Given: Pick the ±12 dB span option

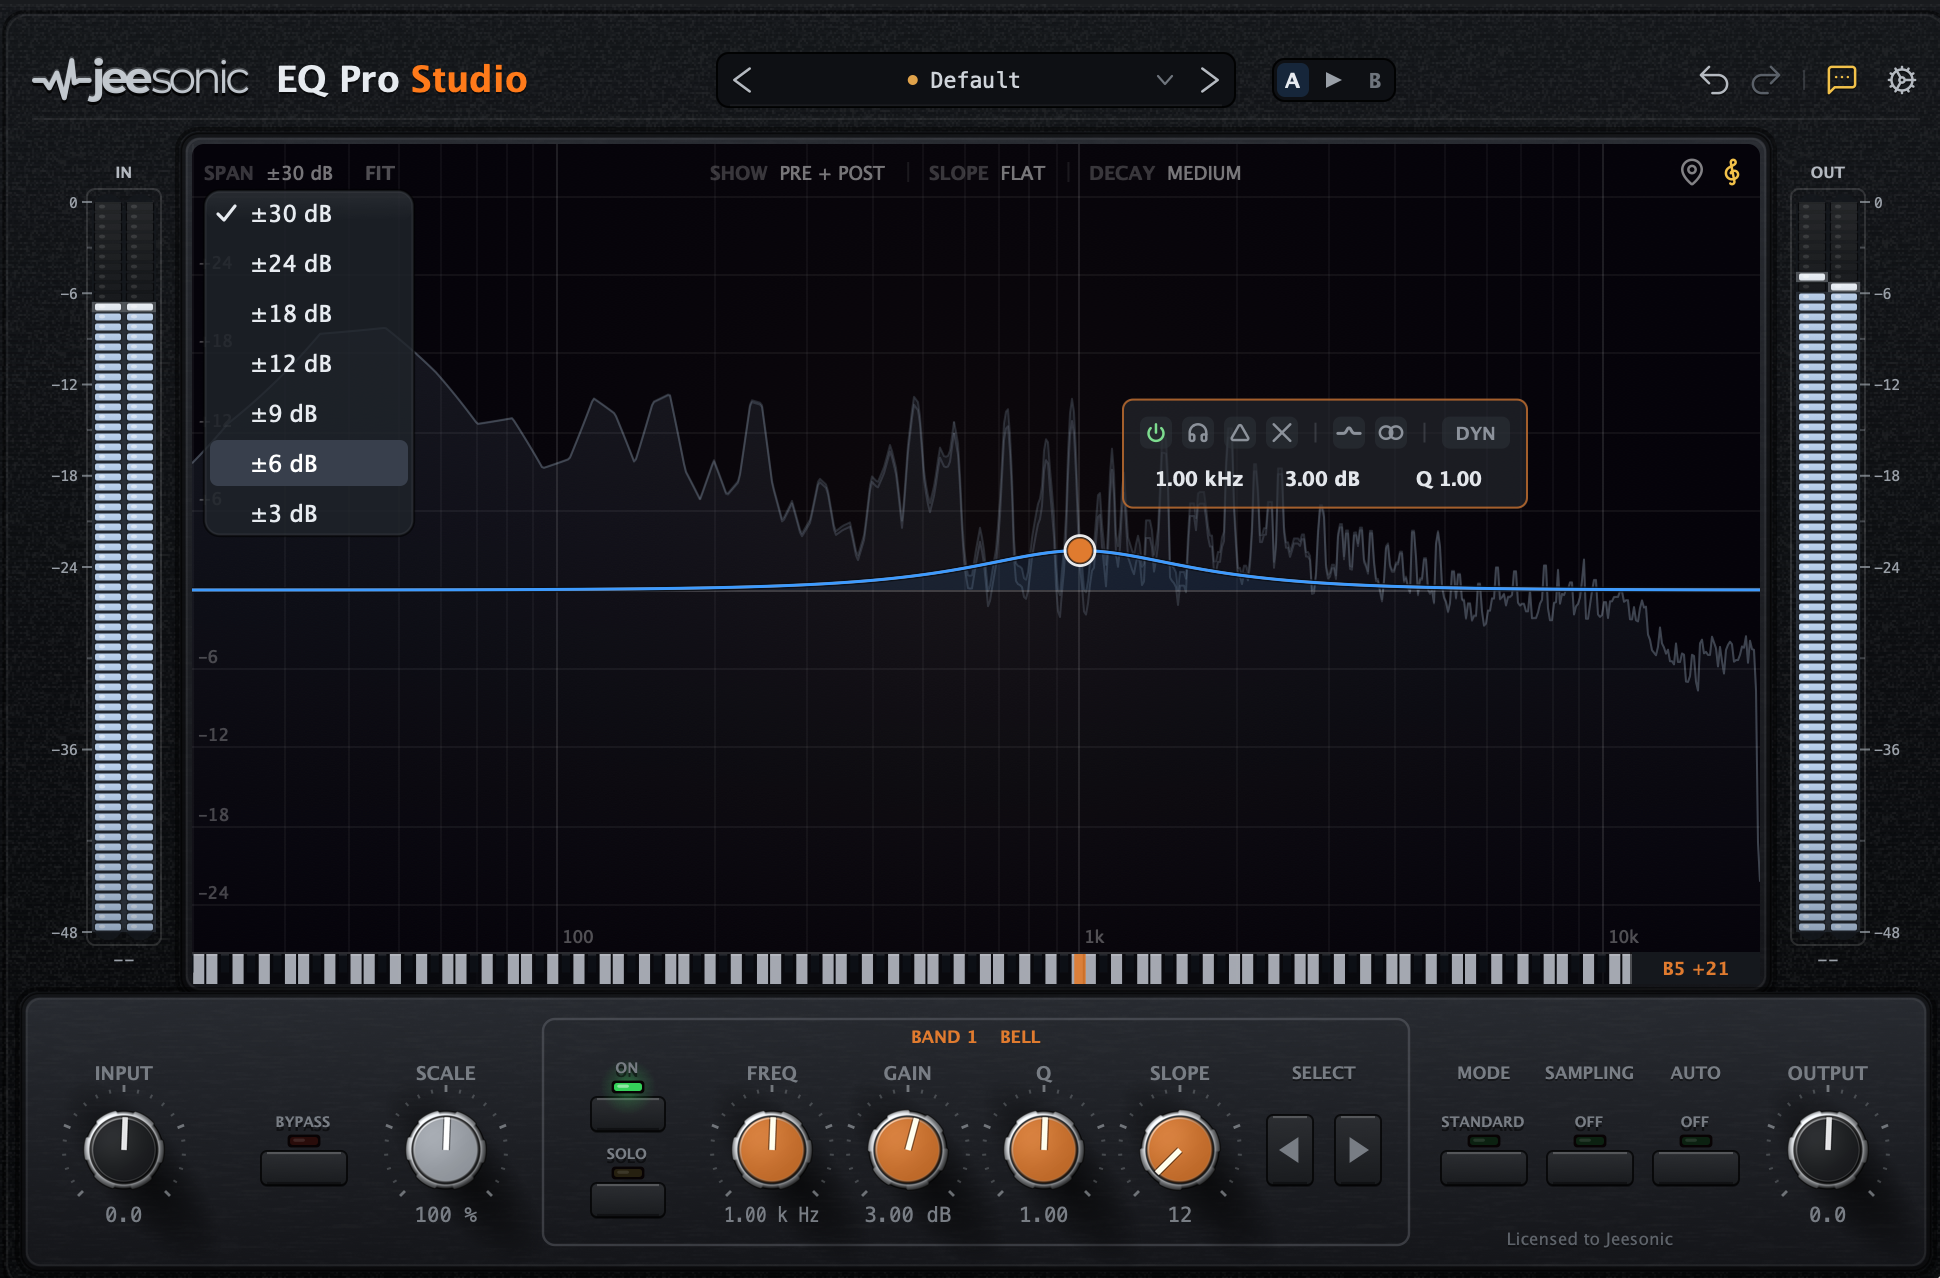Looking at the screenshot, I should (x=309, y=363).
